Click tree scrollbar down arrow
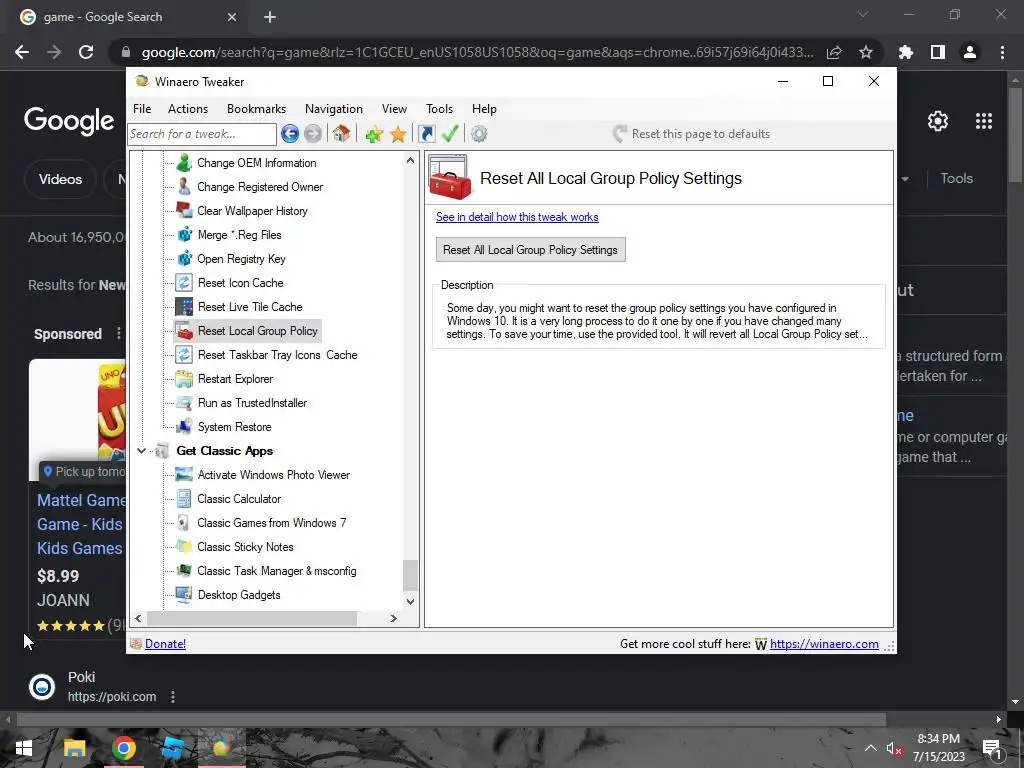Viewport: 1024px width, 768px height. tap(410, 601)
